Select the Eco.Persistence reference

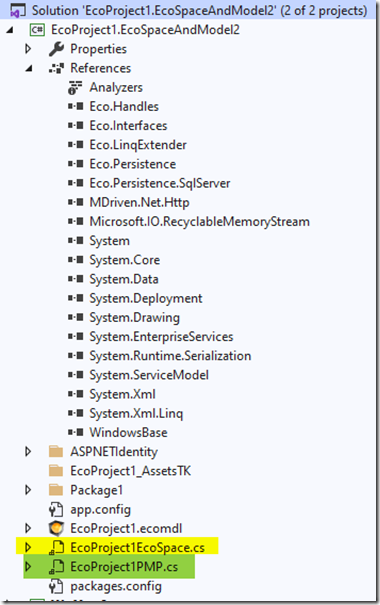coord(133,164)
